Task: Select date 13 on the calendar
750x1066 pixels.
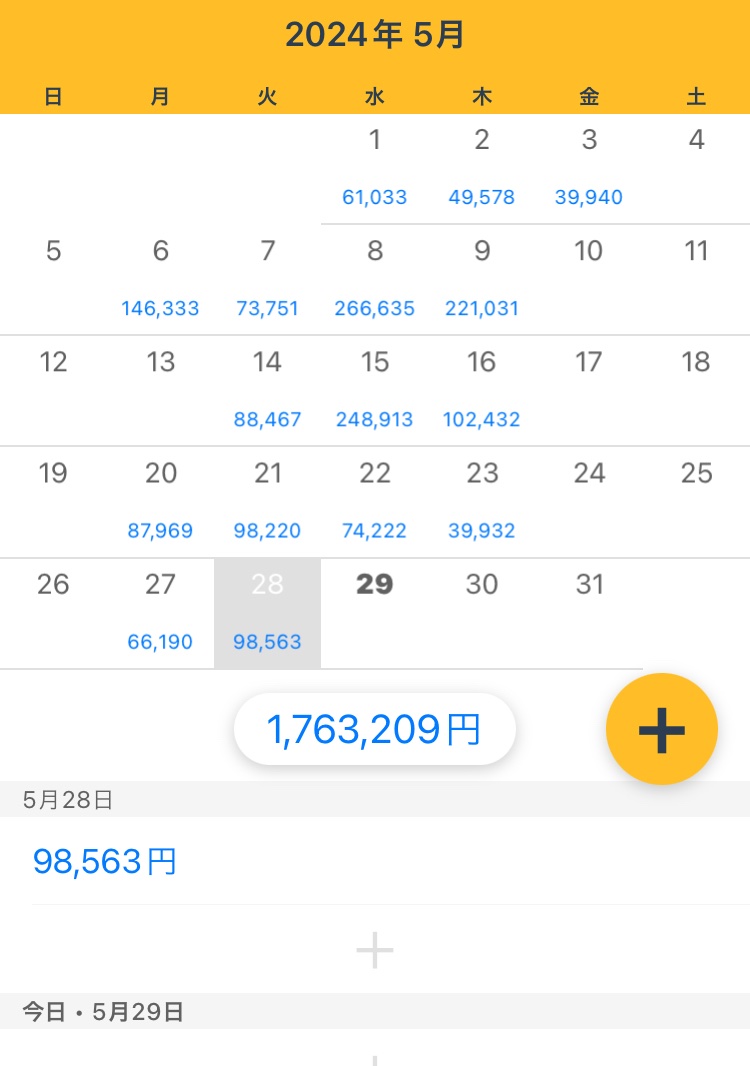Action: click(160, 391)
